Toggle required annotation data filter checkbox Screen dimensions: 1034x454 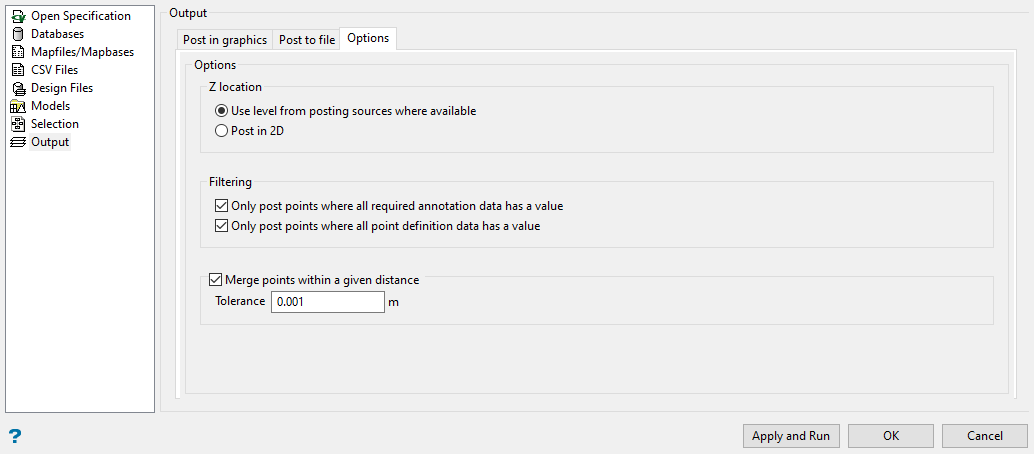221,206
